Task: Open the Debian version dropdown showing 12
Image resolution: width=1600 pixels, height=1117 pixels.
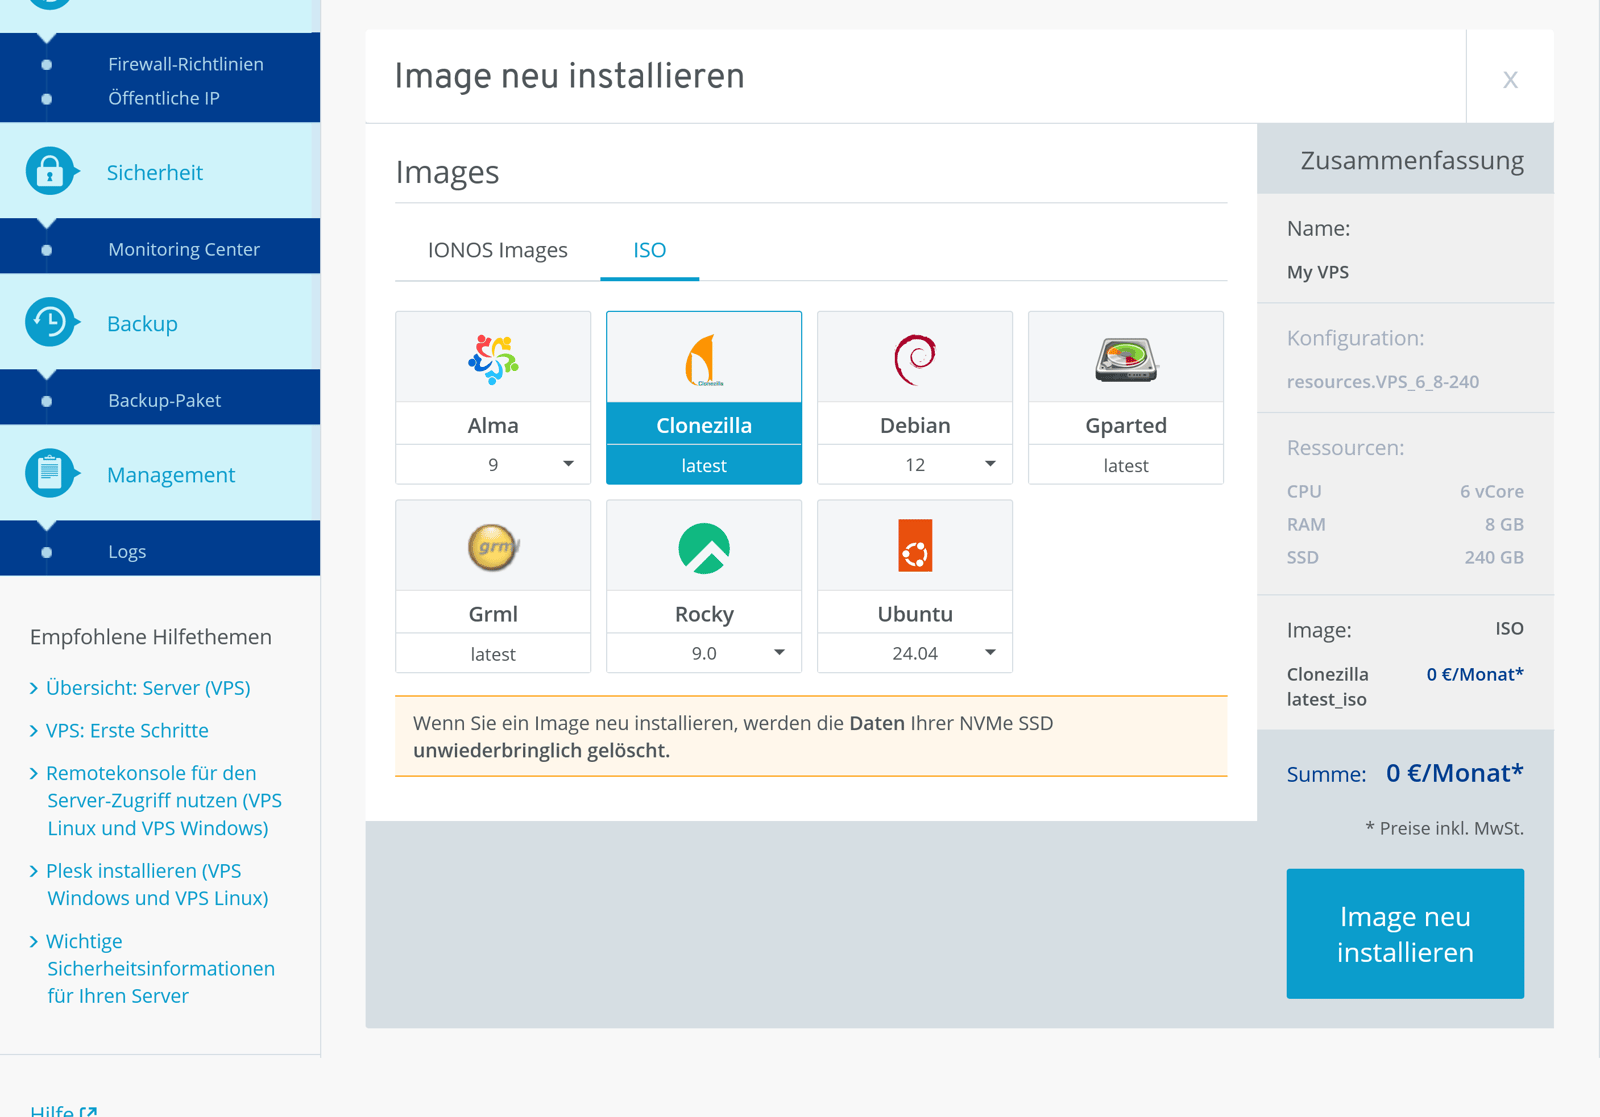Action: click(x=989, y=463)
